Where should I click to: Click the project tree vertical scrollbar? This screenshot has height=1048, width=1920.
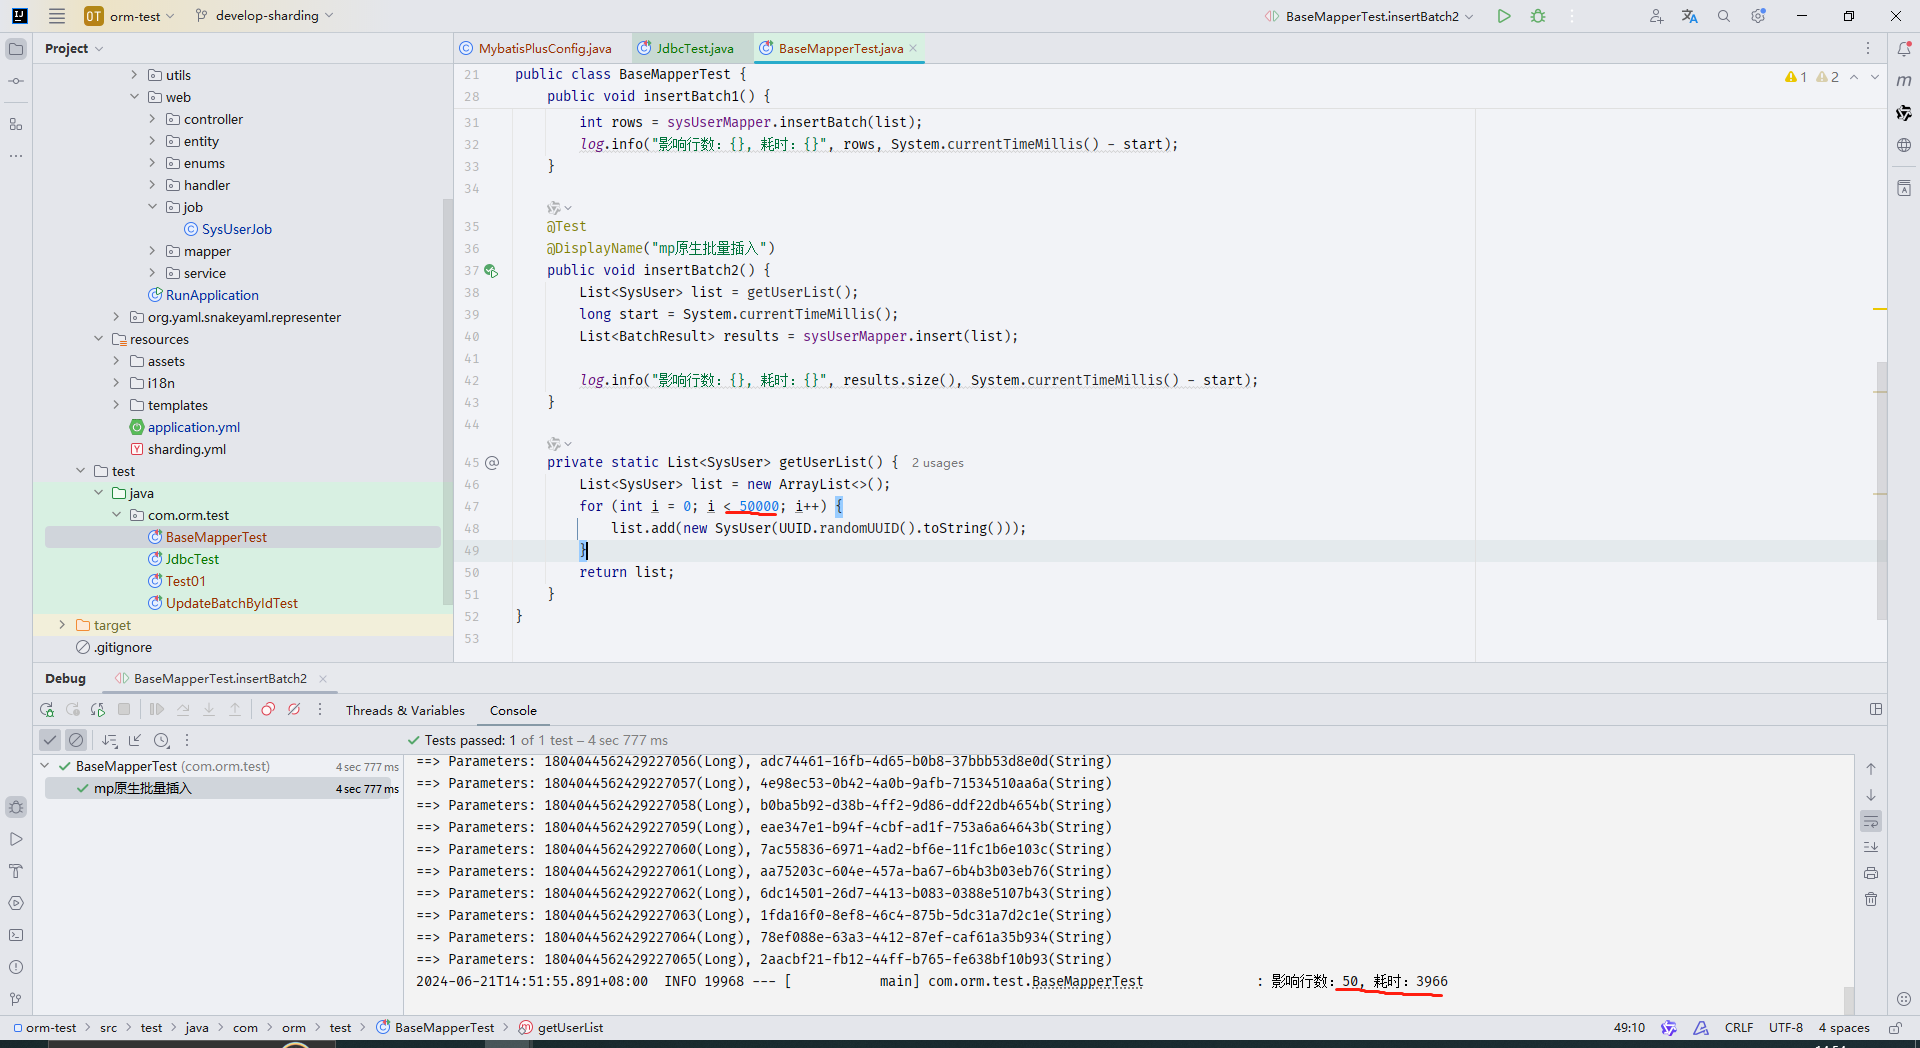click(x=447, y=400)
